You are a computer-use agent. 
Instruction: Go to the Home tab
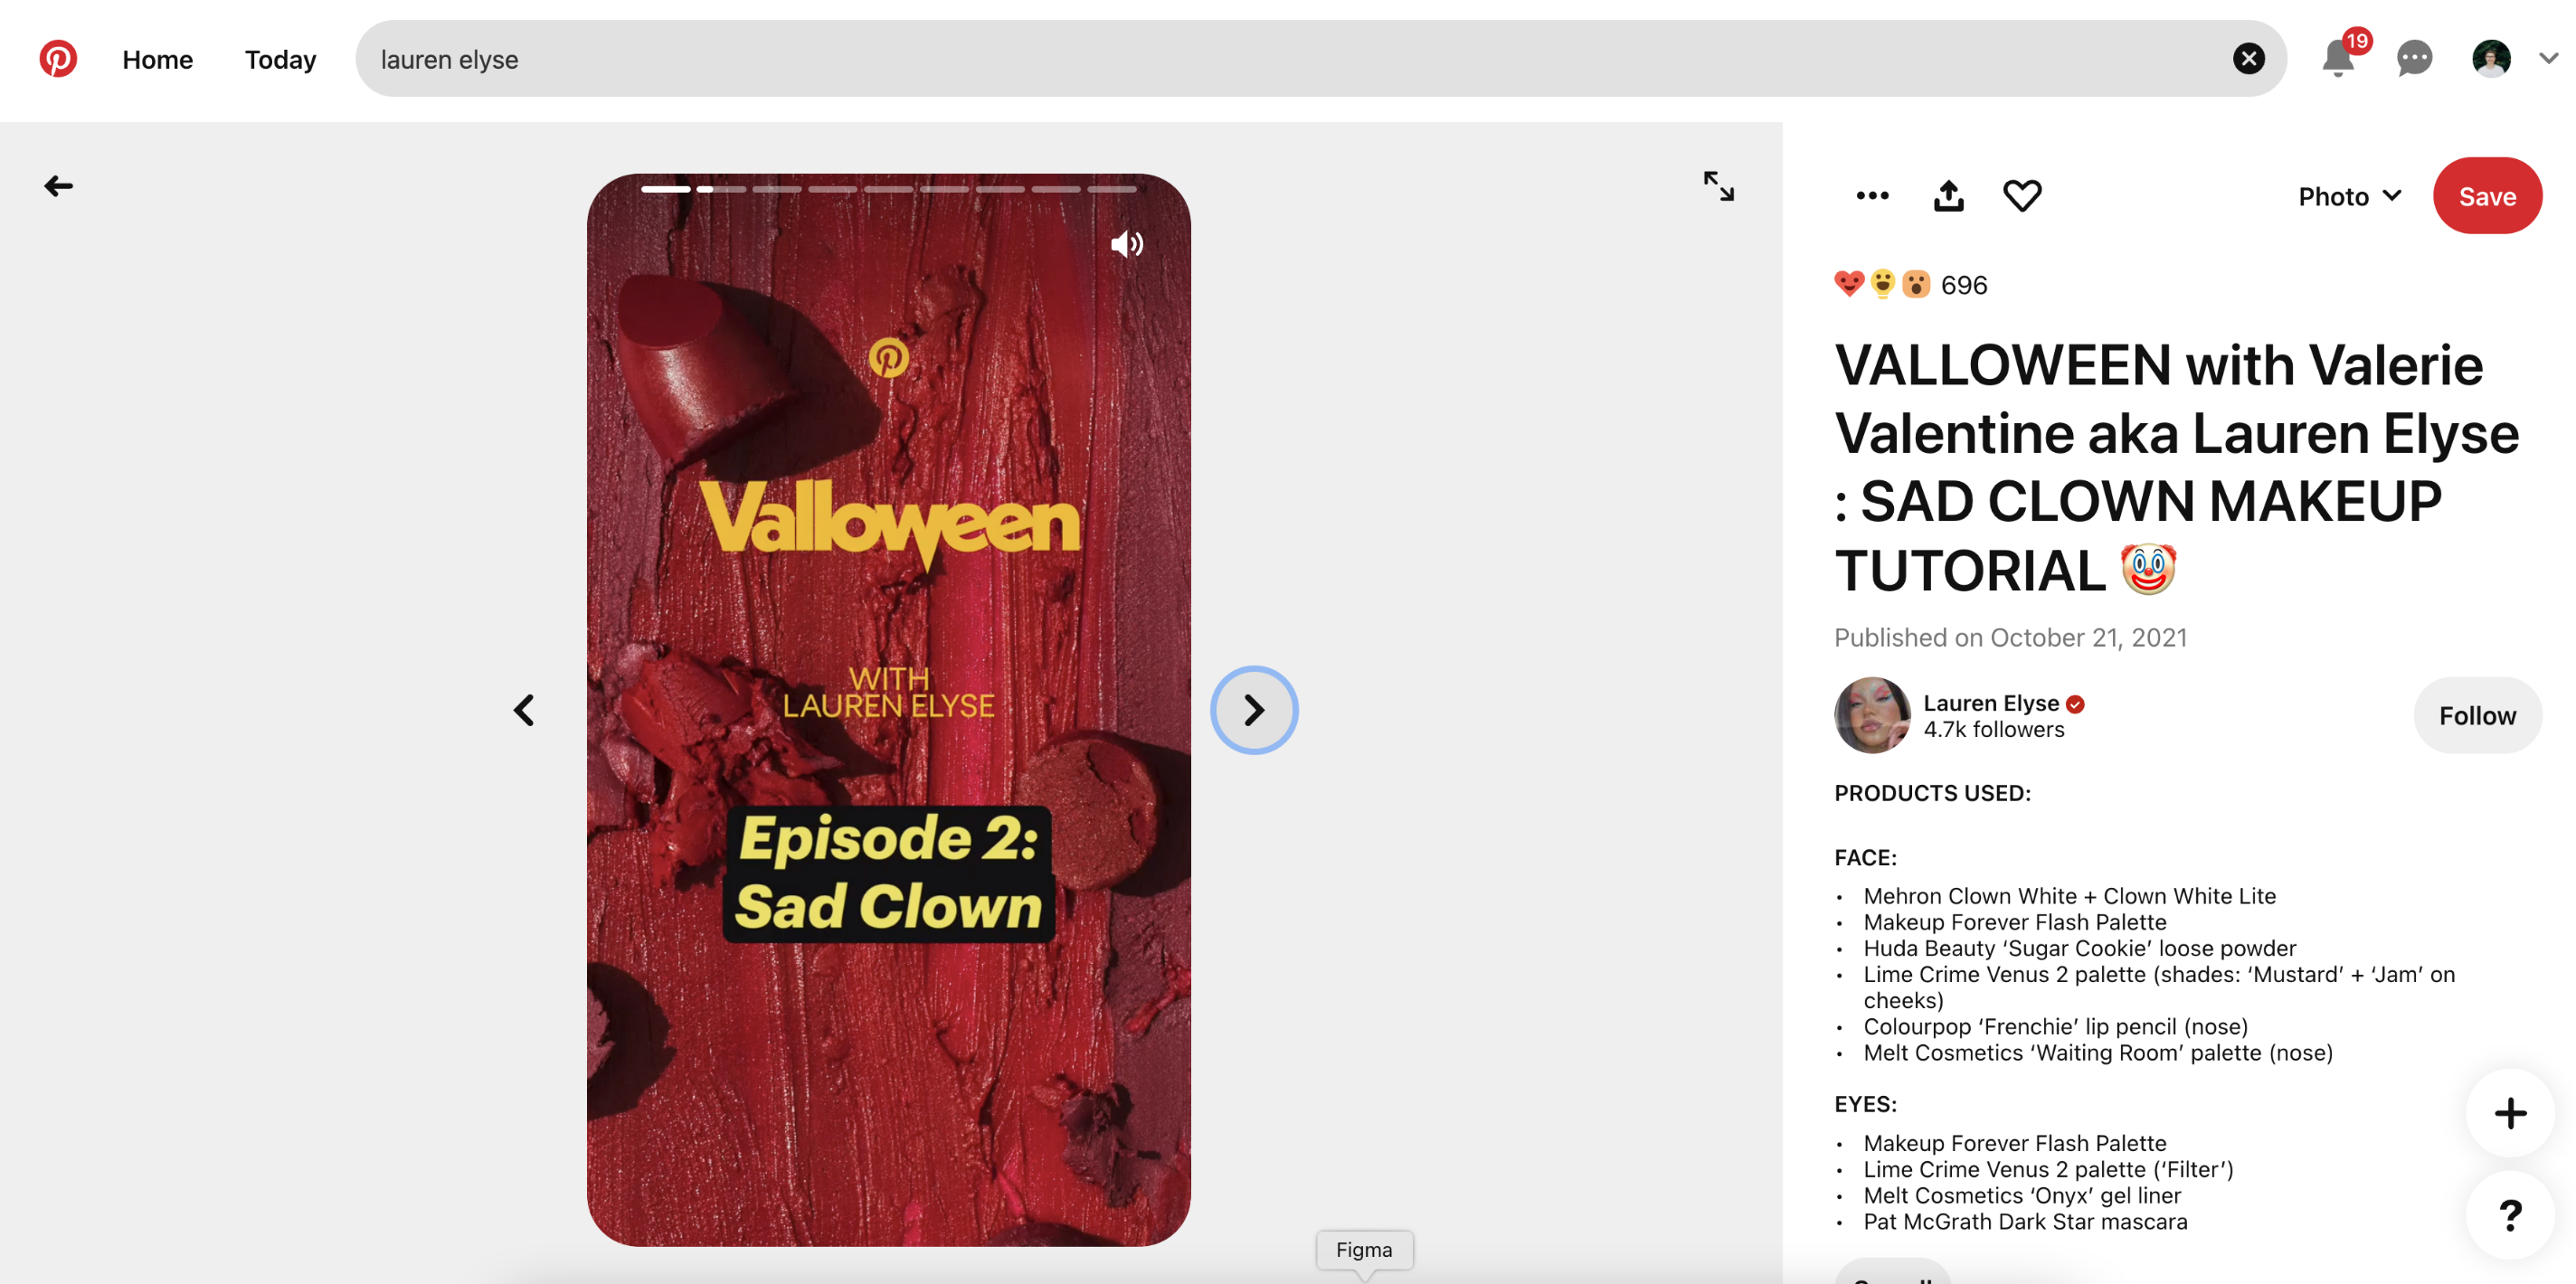[158, 60]
